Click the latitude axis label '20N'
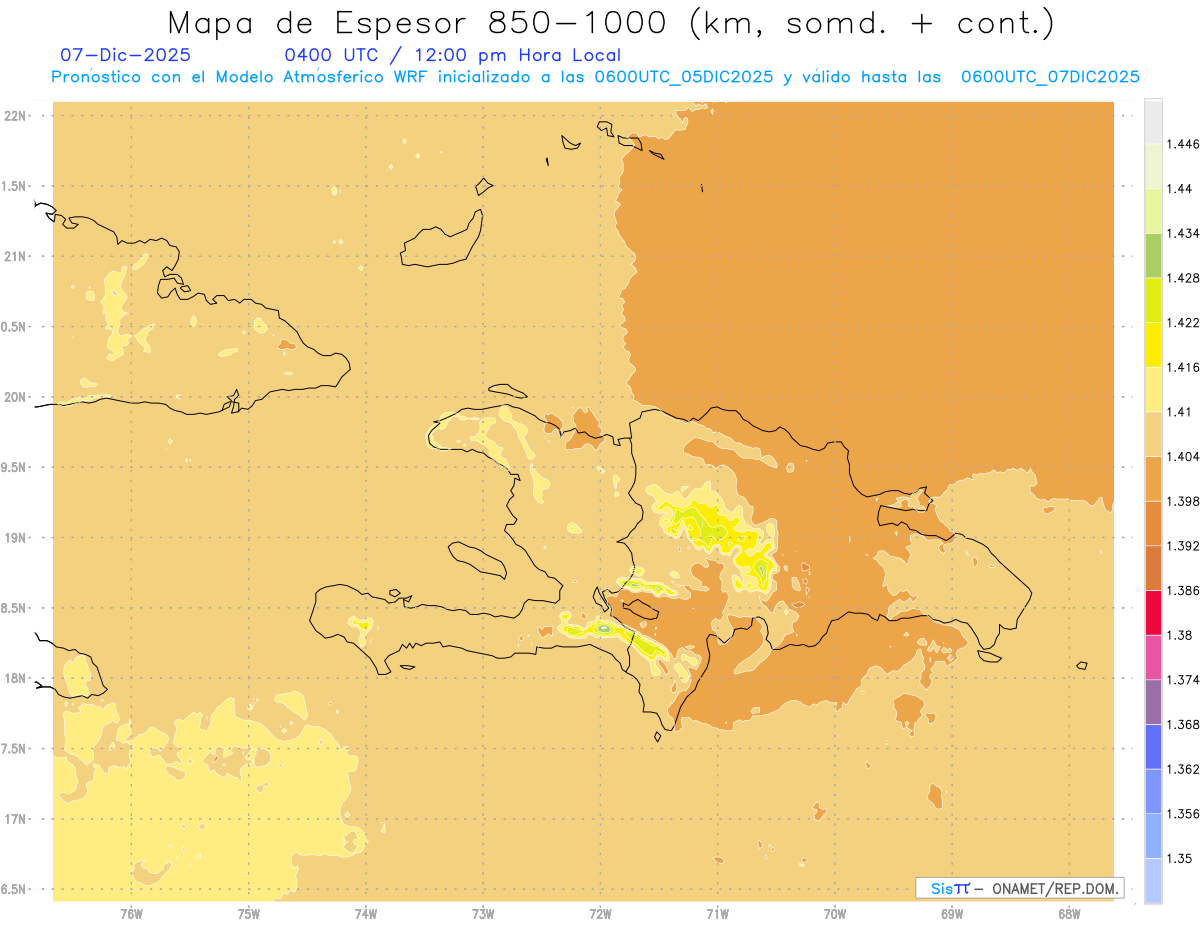 point(15,397)
